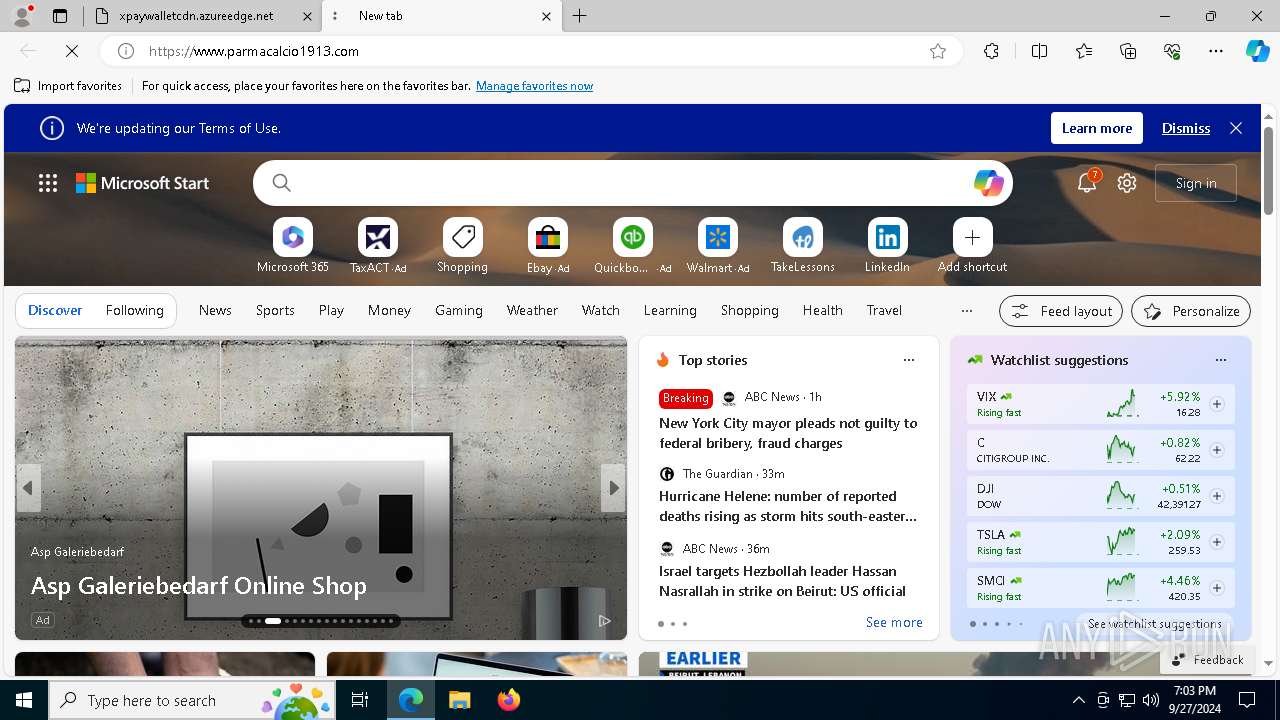
Task: Click Learn more about Terms of Use
Action: [x=1097, y=128]
